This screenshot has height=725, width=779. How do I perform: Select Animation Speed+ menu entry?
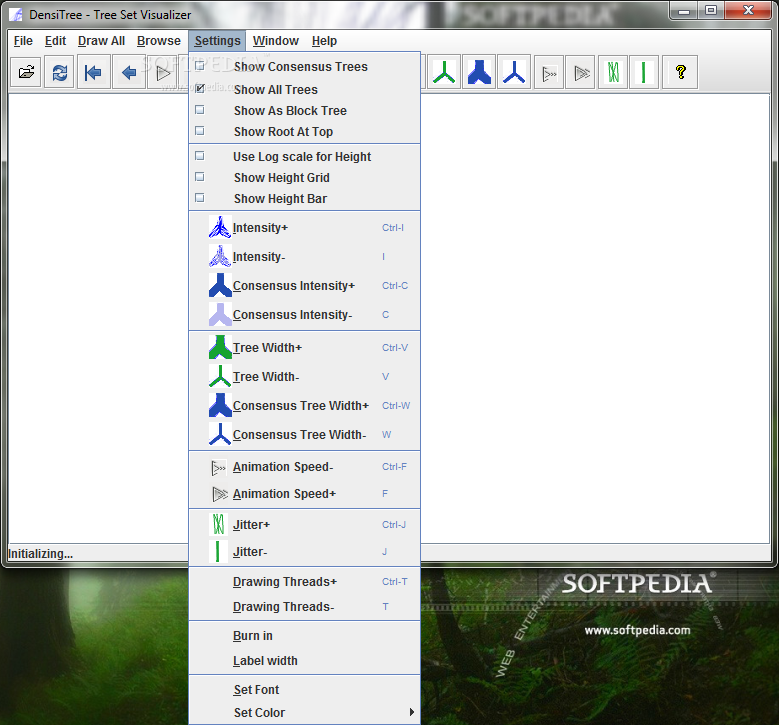(305, 493)
